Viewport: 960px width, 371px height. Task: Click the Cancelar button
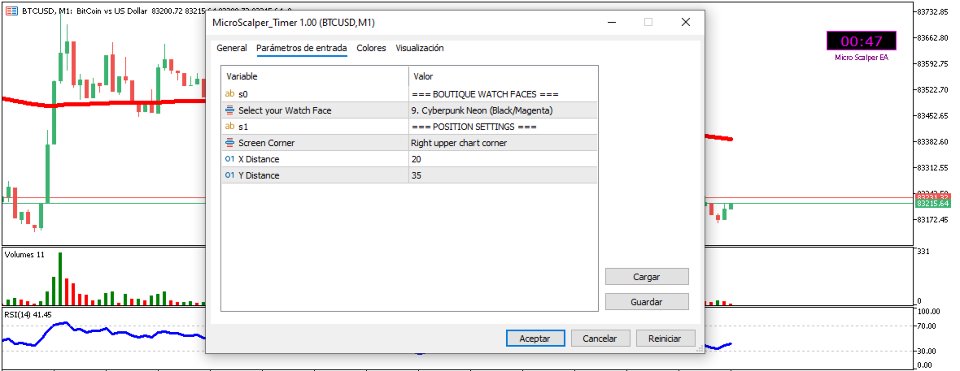(x=599, y=338)
